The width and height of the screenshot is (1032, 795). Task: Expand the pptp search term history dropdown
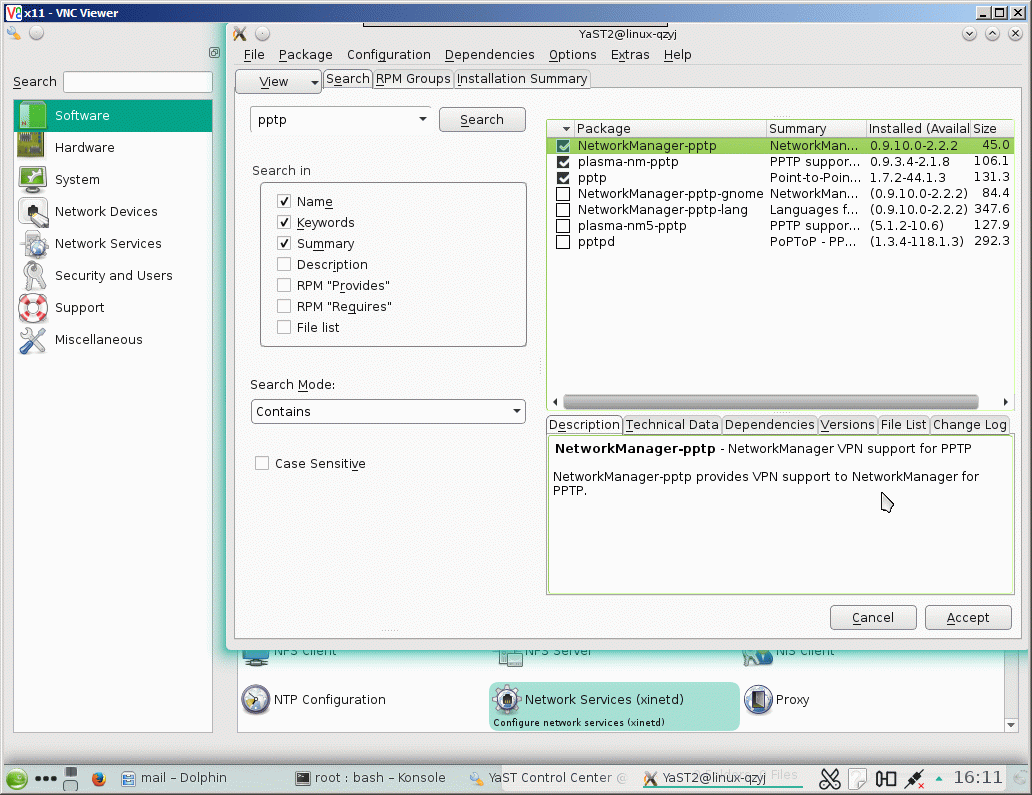tap(423, 119)
